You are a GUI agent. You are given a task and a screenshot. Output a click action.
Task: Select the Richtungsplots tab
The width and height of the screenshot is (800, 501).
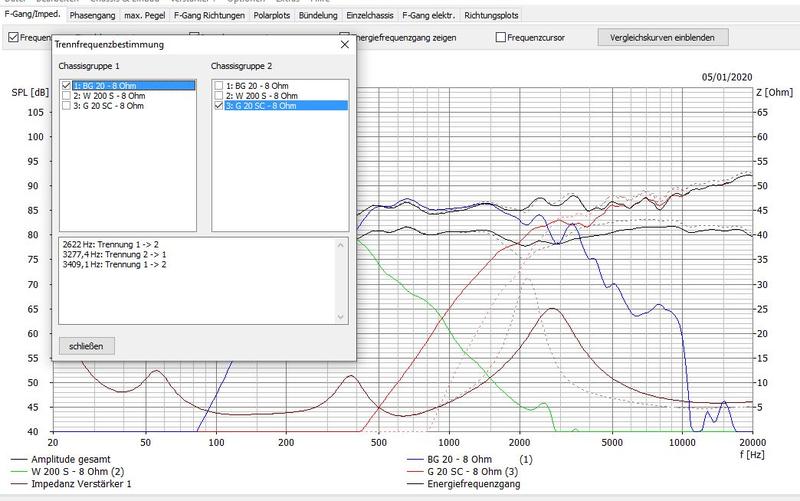(x=491, y=15)
